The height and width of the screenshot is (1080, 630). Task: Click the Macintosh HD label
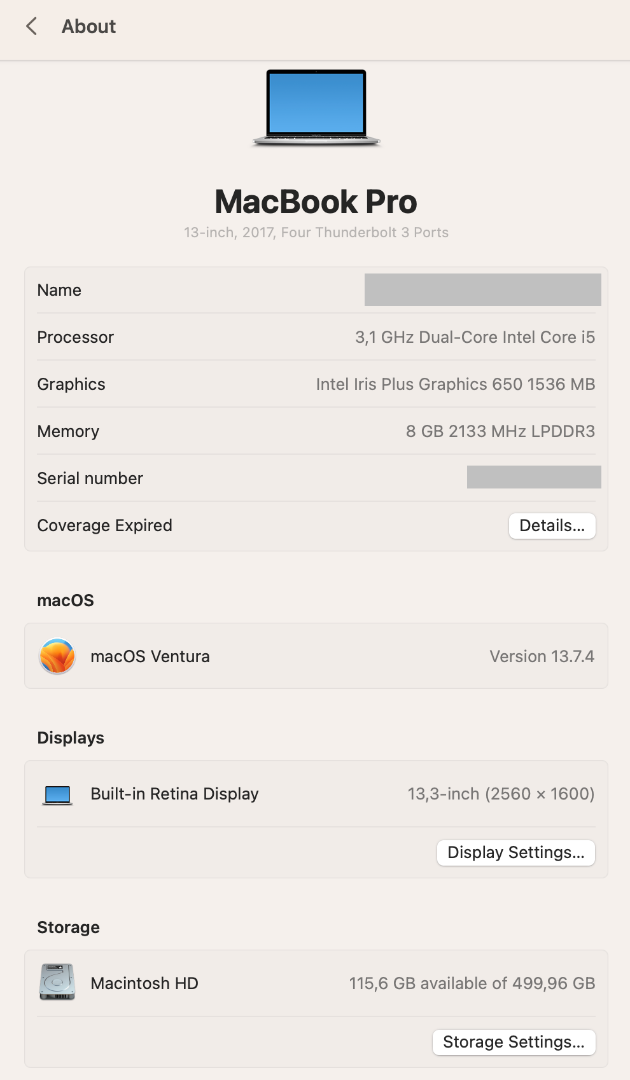pos(145,983)
